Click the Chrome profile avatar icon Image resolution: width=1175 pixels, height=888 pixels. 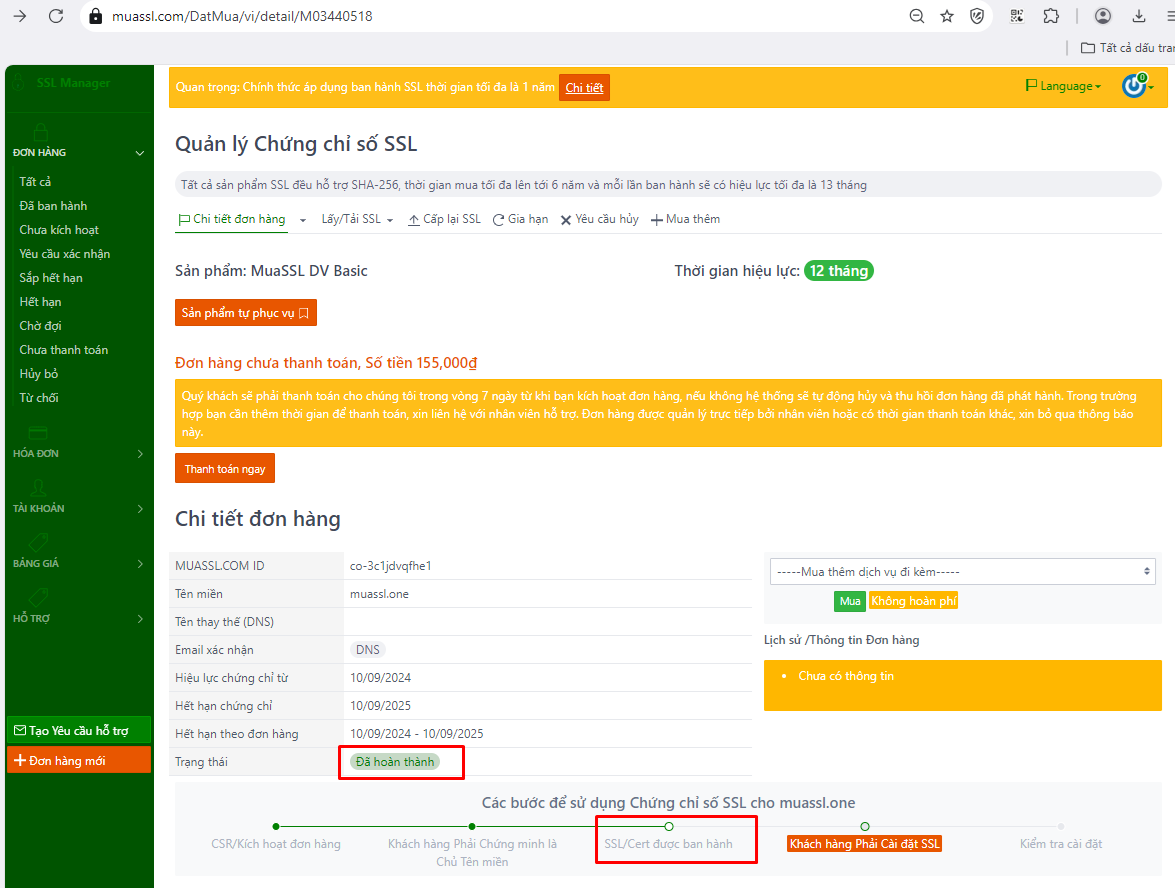point(1103,16)
